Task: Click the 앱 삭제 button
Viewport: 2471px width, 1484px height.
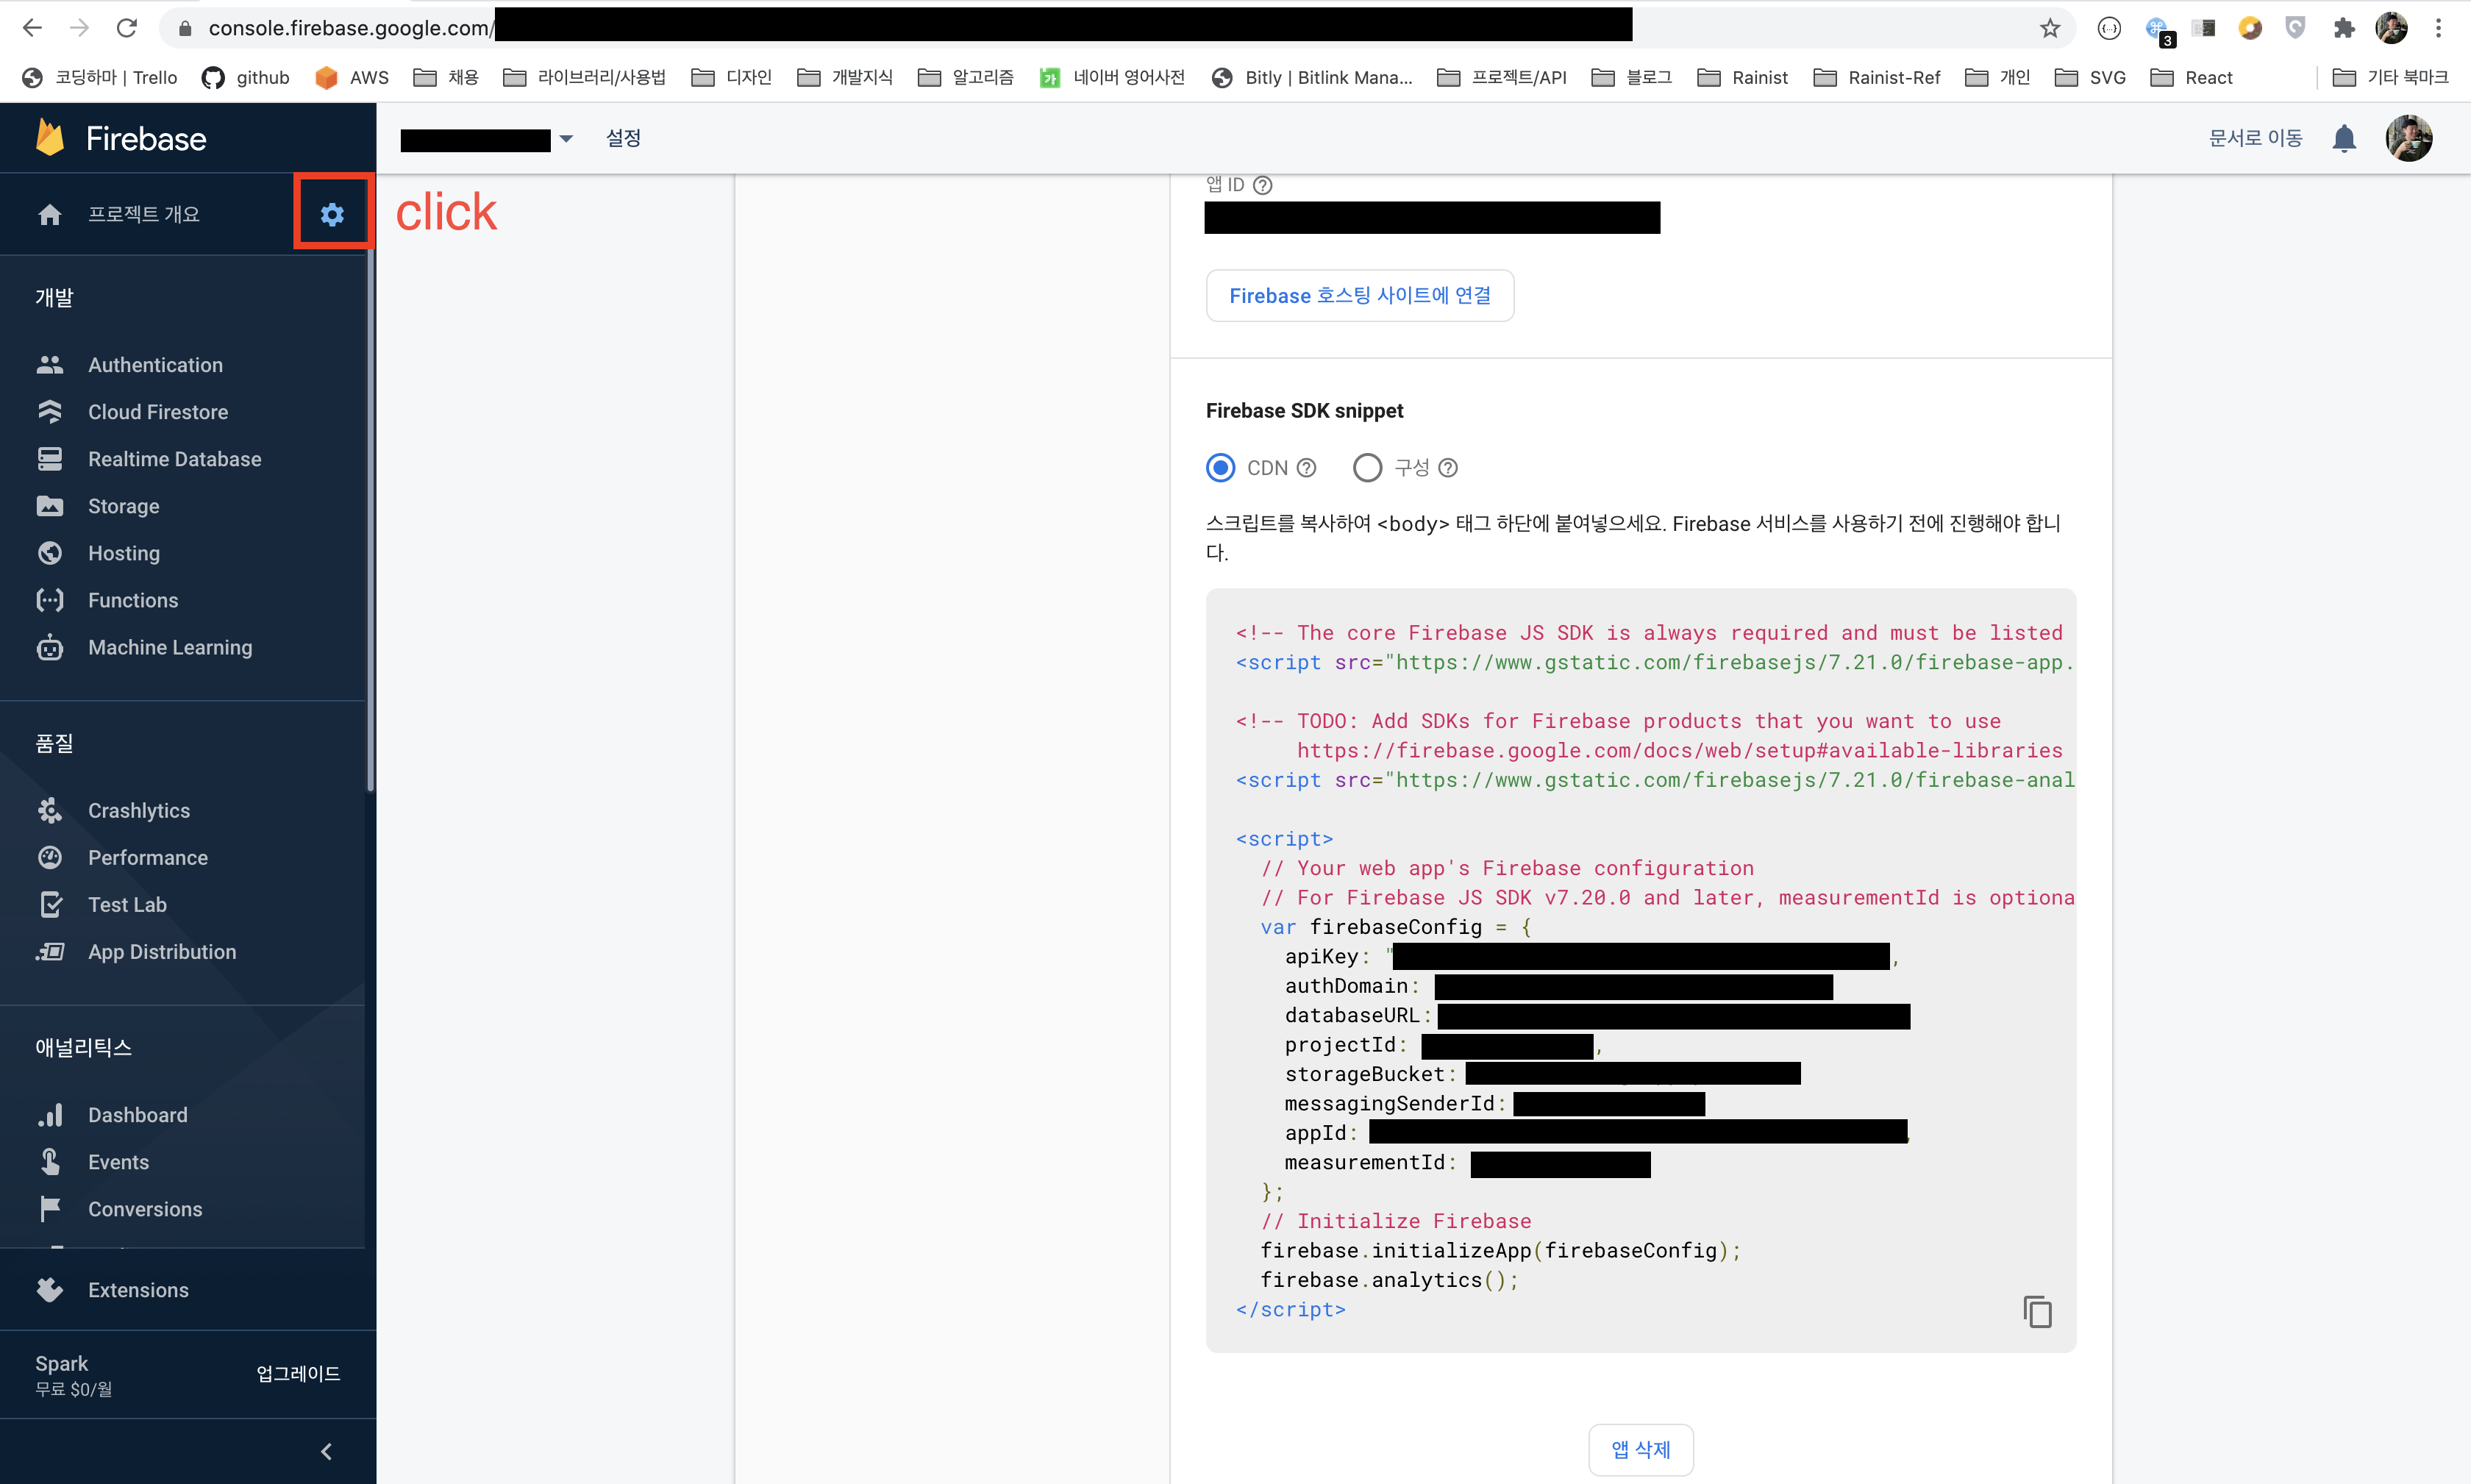Action: point(1640,1449)
